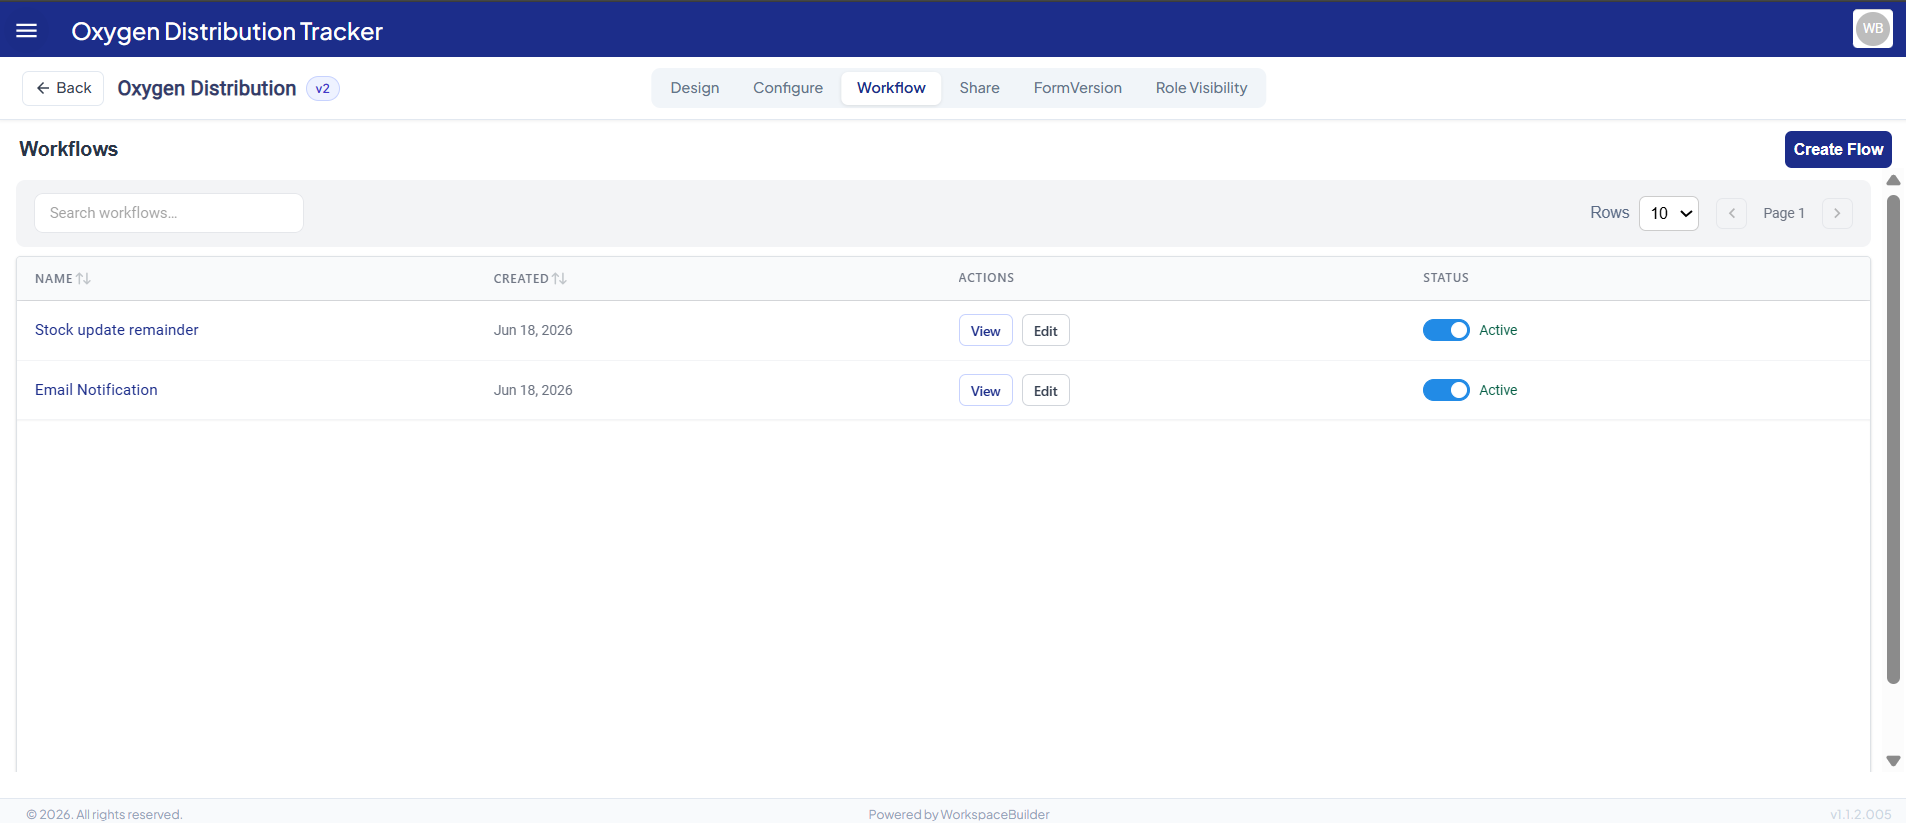Click Stock update remainder Jun 18, 2026 date
Screen dimensions: 1906x823
(x=533, y=330)
